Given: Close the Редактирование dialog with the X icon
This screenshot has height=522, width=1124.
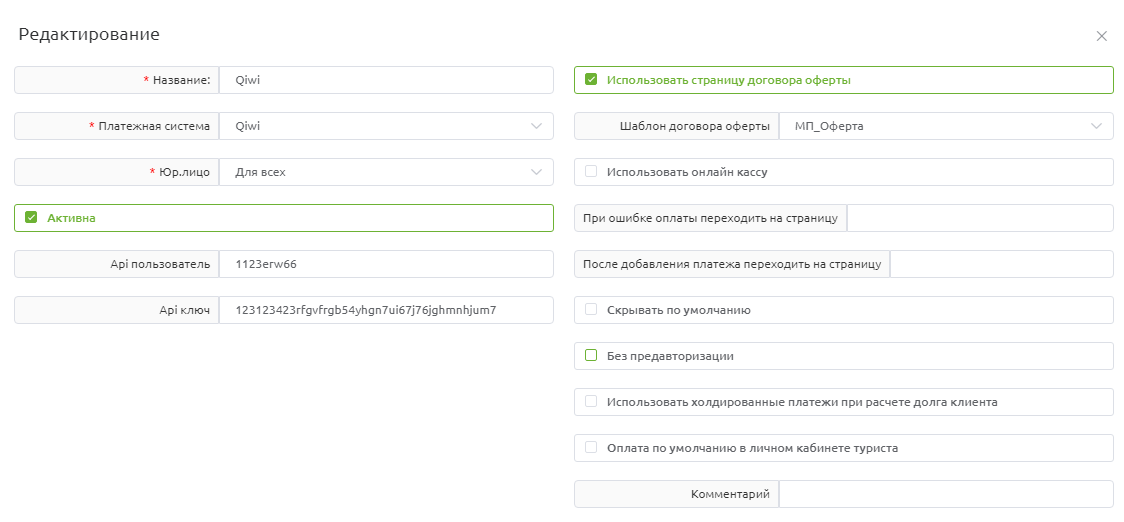Looking at the screenshot, I should [1102, 37].
